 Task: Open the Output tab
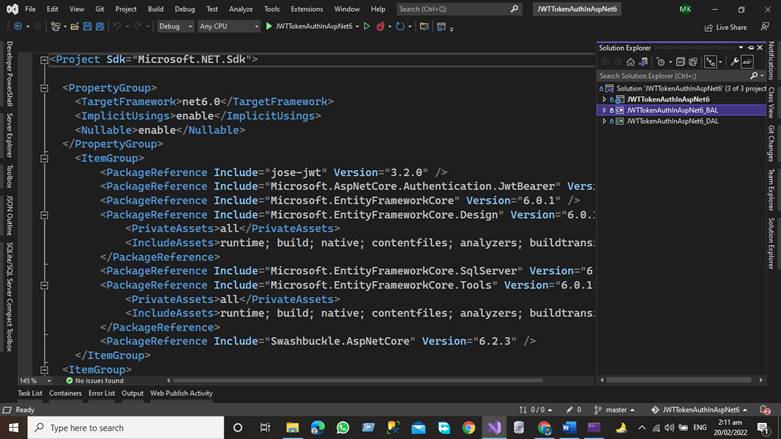coord(132,393)
